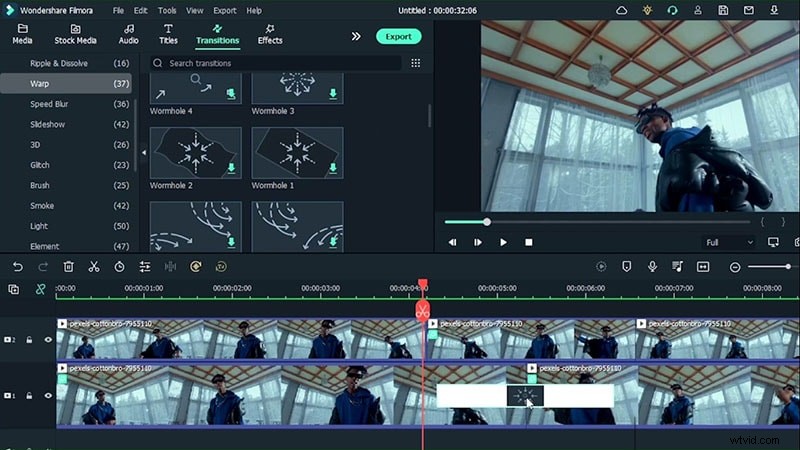This screenshot has height=450, width=800.
Task: Switch to the Effects tab
Action: point(270,34)
